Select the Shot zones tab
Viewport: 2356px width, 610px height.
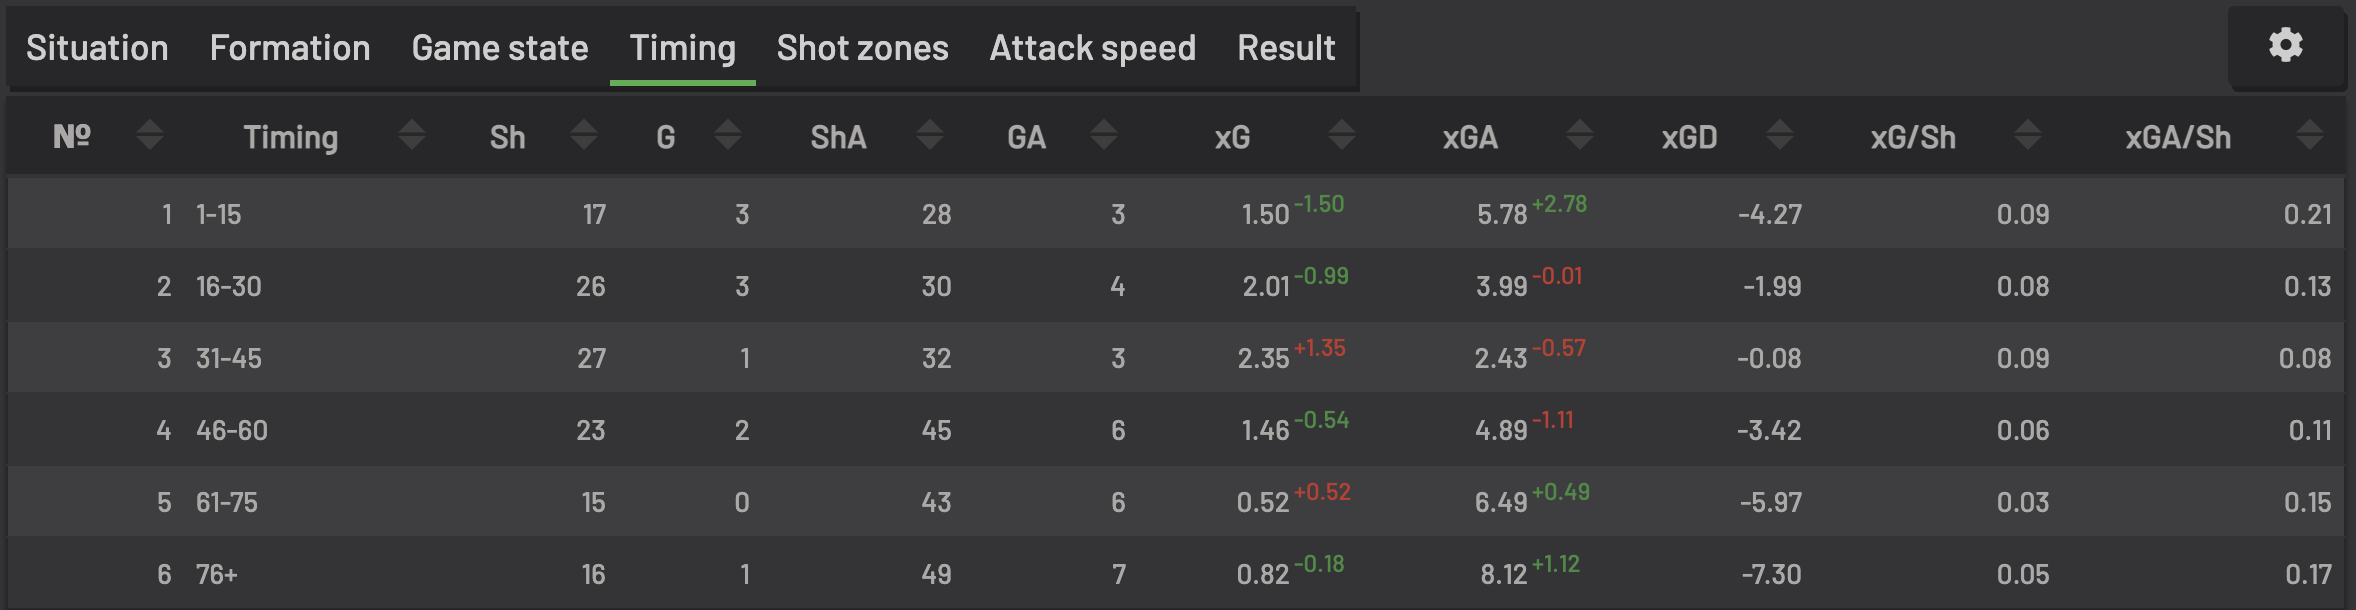[863, 48]
